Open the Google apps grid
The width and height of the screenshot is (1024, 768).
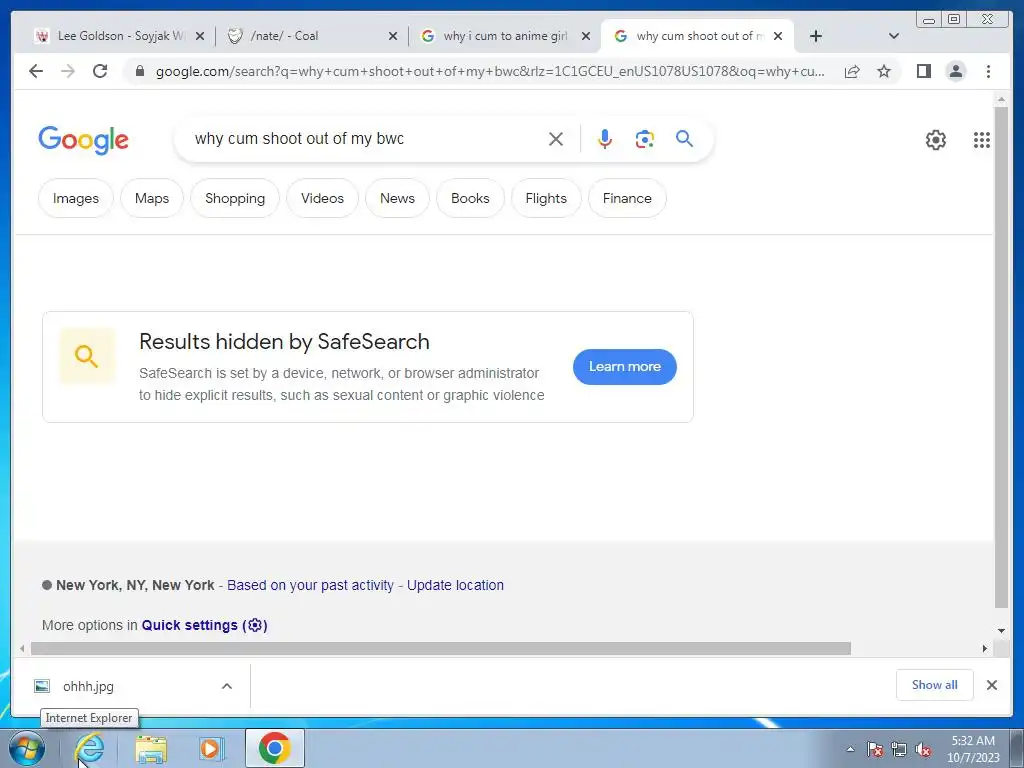tap(982, 140)
